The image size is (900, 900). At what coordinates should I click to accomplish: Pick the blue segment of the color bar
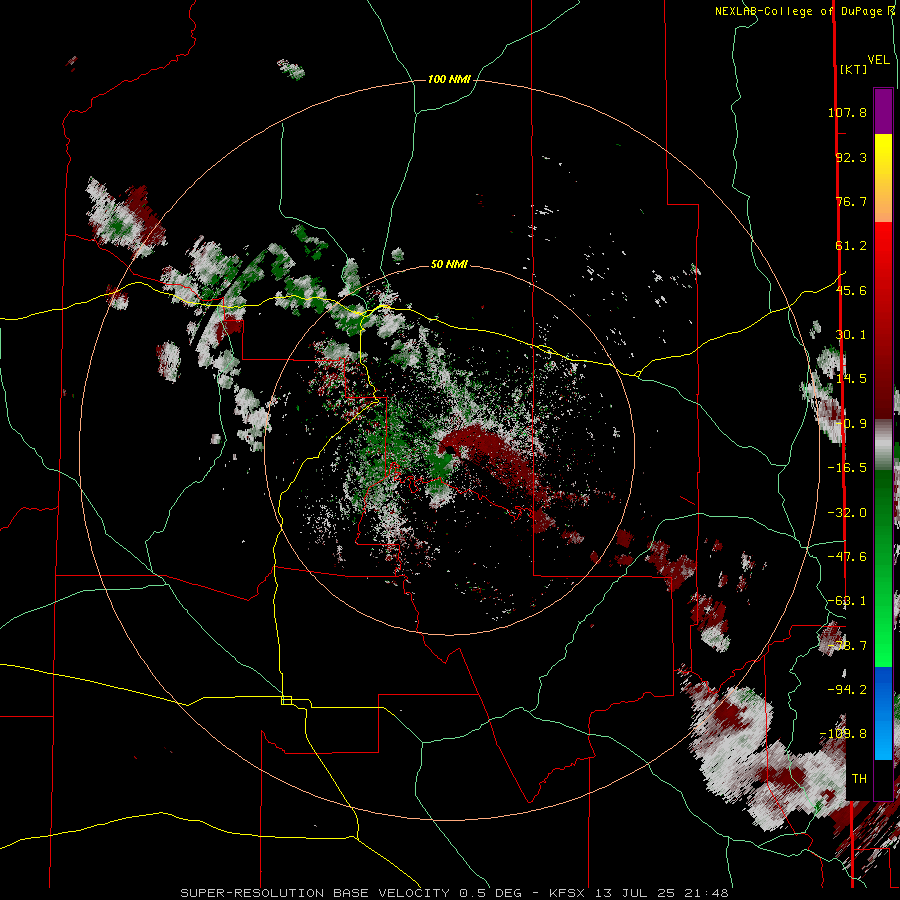coord(883,713)
